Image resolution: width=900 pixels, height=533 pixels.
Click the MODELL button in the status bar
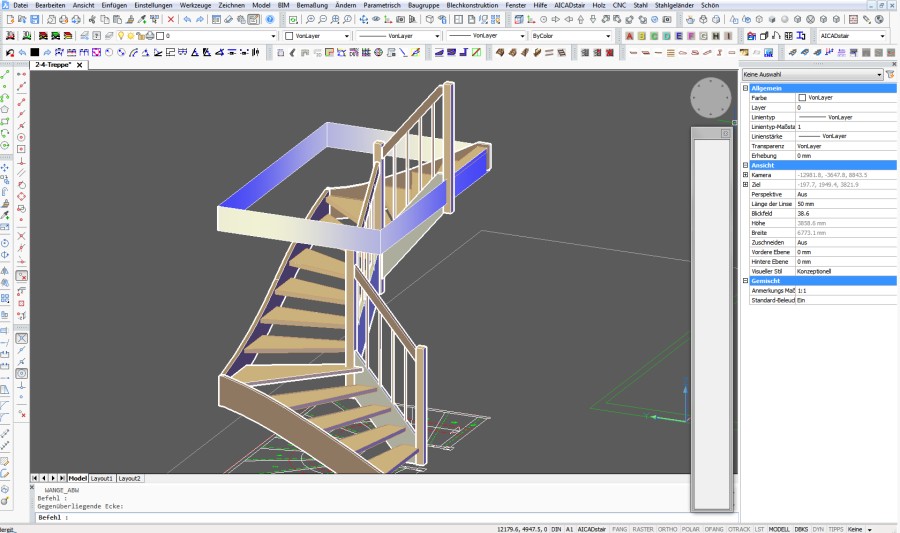[x=778, y=528]
